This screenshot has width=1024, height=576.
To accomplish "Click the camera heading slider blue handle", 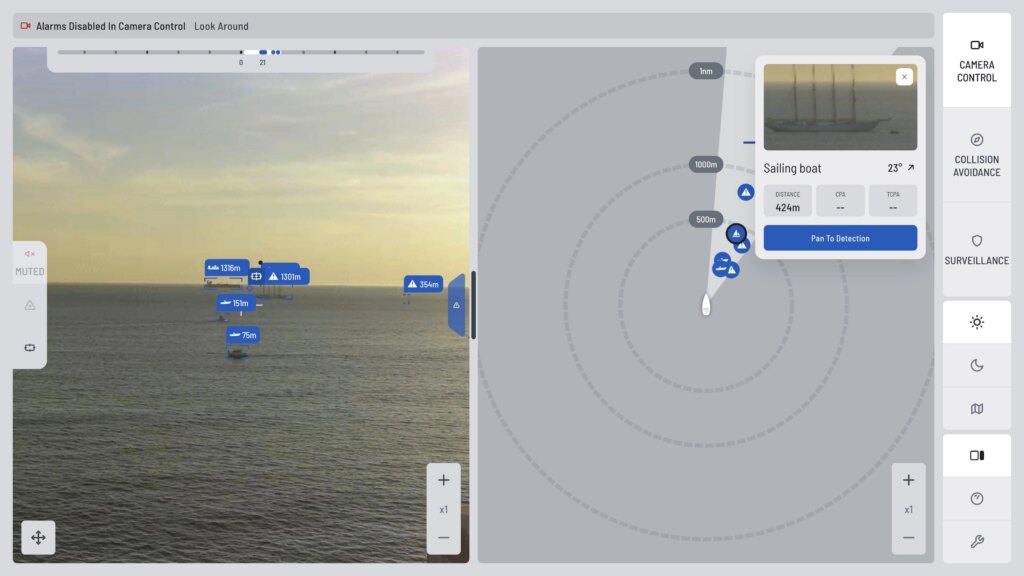I will (x=263, y=52).
